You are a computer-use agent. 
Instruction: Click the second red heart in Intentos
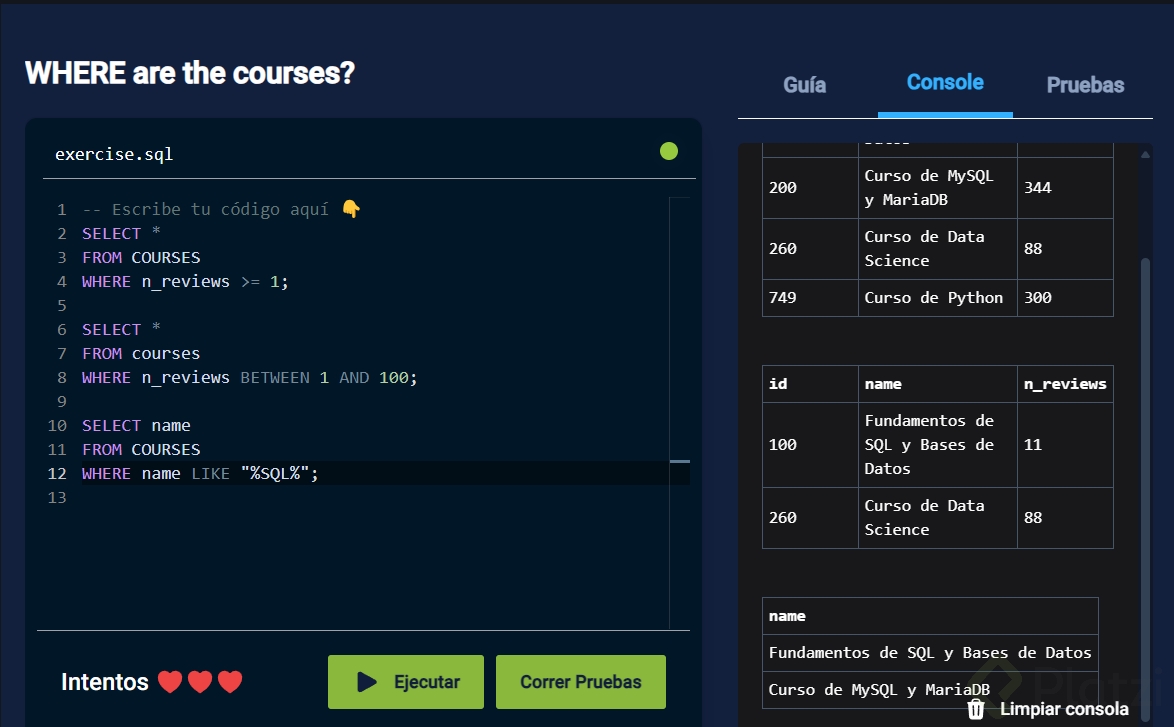click(x=200, y=681)
